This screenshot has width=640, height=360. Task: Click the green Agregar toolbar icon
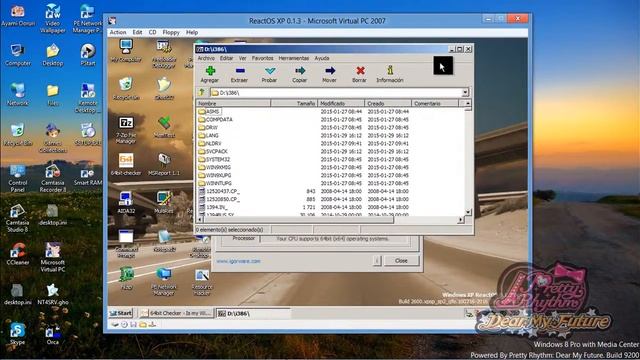click(x=210, y=71)
